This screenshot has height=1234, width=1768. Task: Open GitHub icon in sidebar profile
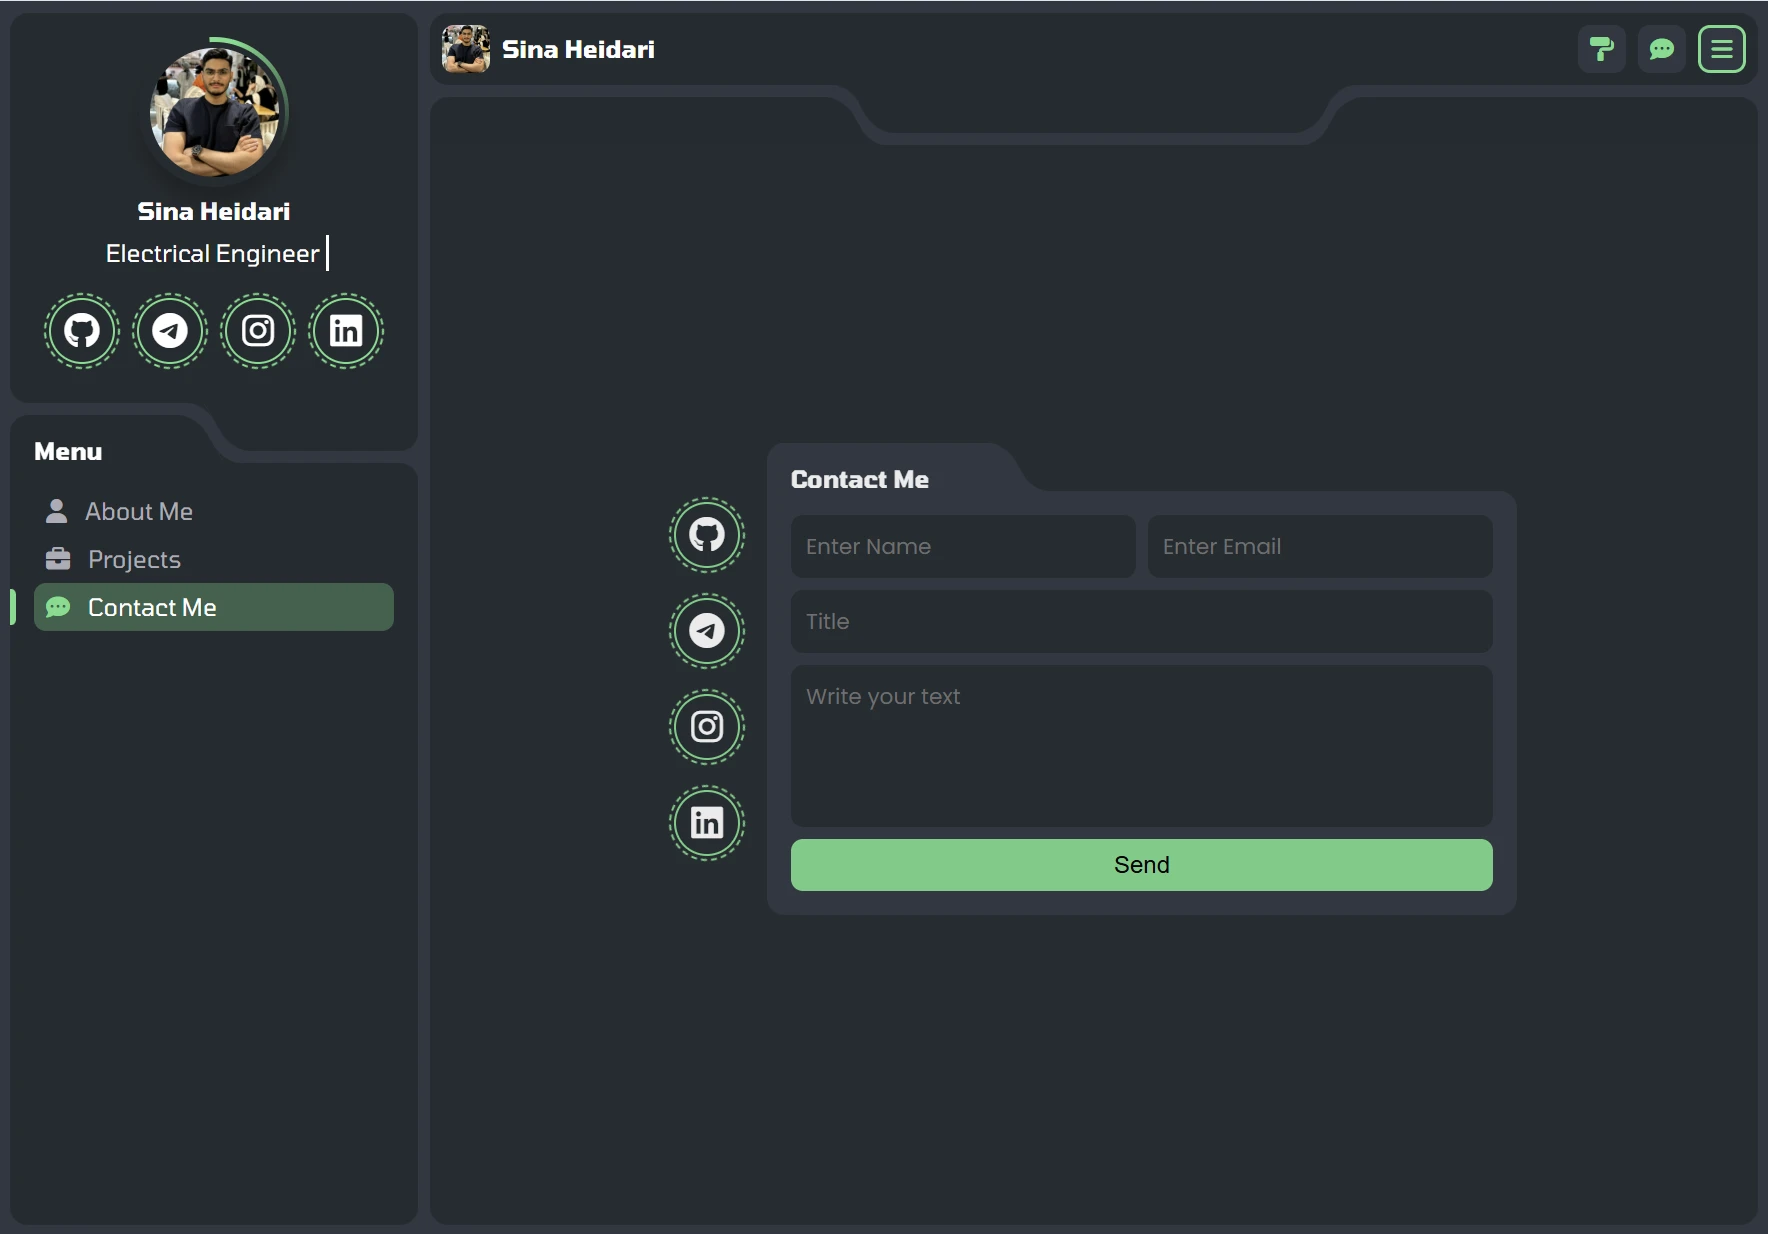click(82, 331)
